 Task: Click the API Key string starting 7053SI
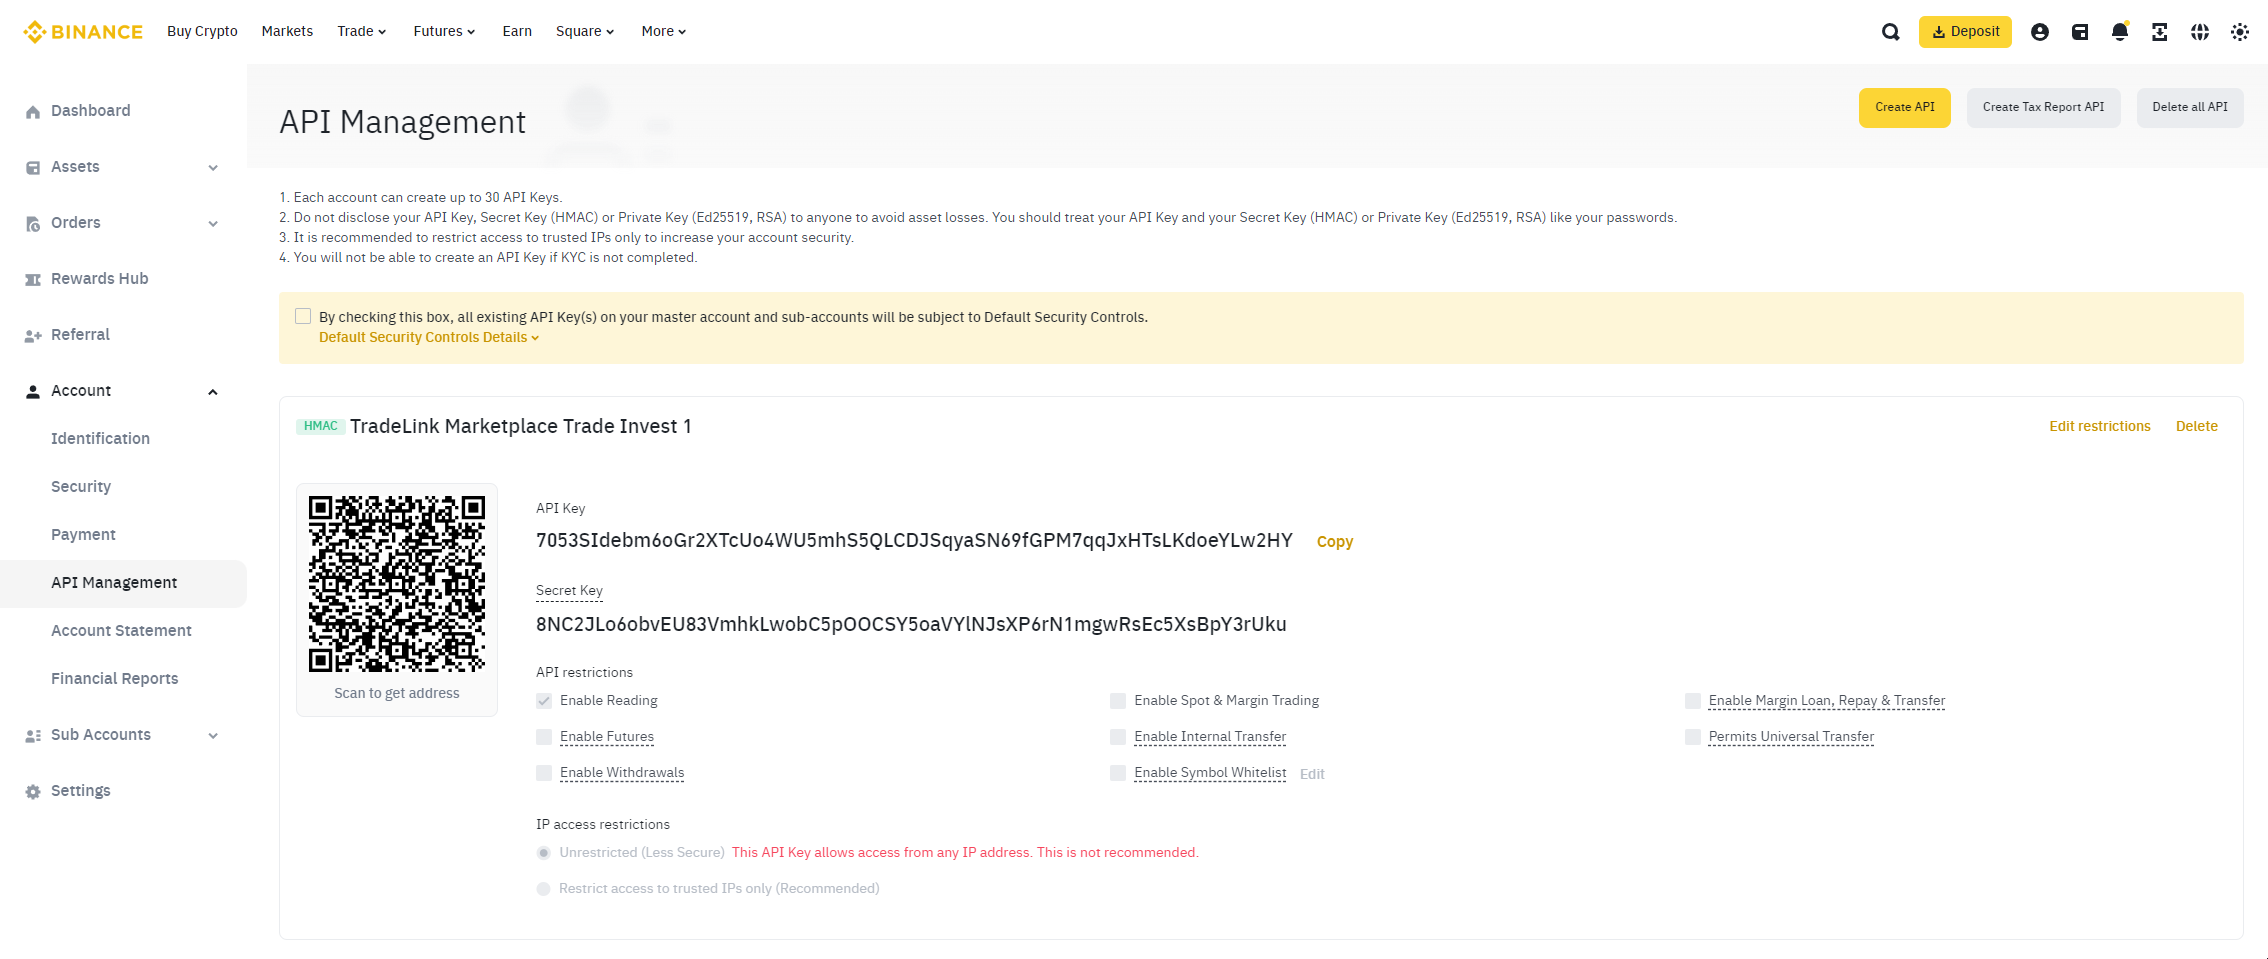[914, 541]
